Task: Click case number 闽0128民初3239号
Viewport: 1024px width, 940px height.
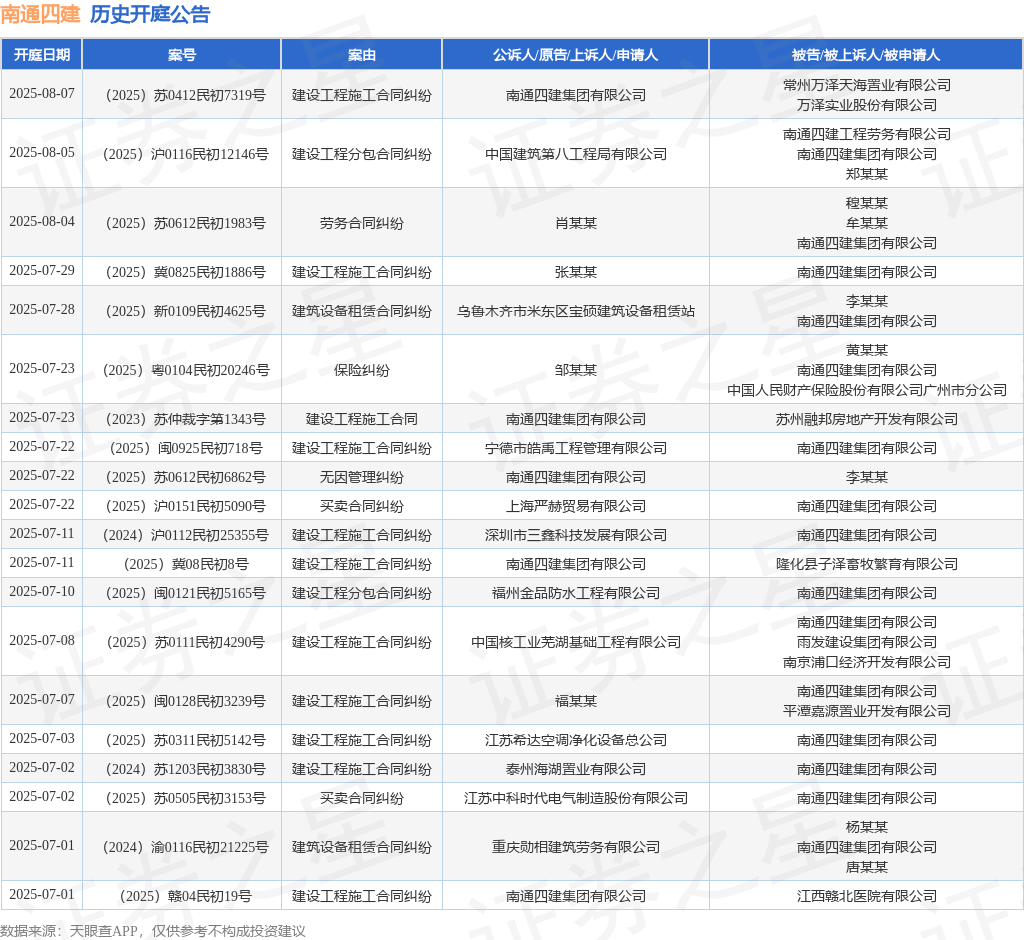Action: pyautogui.click(x=210, y=702)
